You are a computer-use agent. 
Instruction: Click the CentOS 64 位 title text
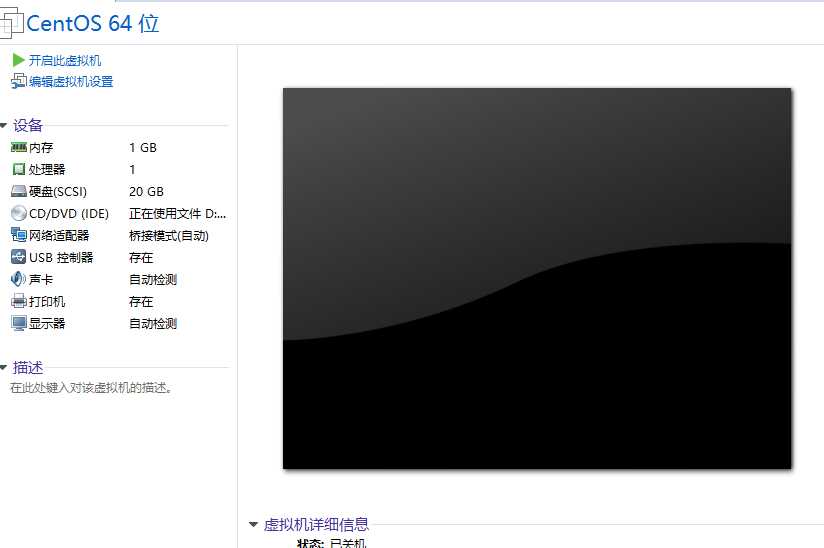click(x=92, y=23)
